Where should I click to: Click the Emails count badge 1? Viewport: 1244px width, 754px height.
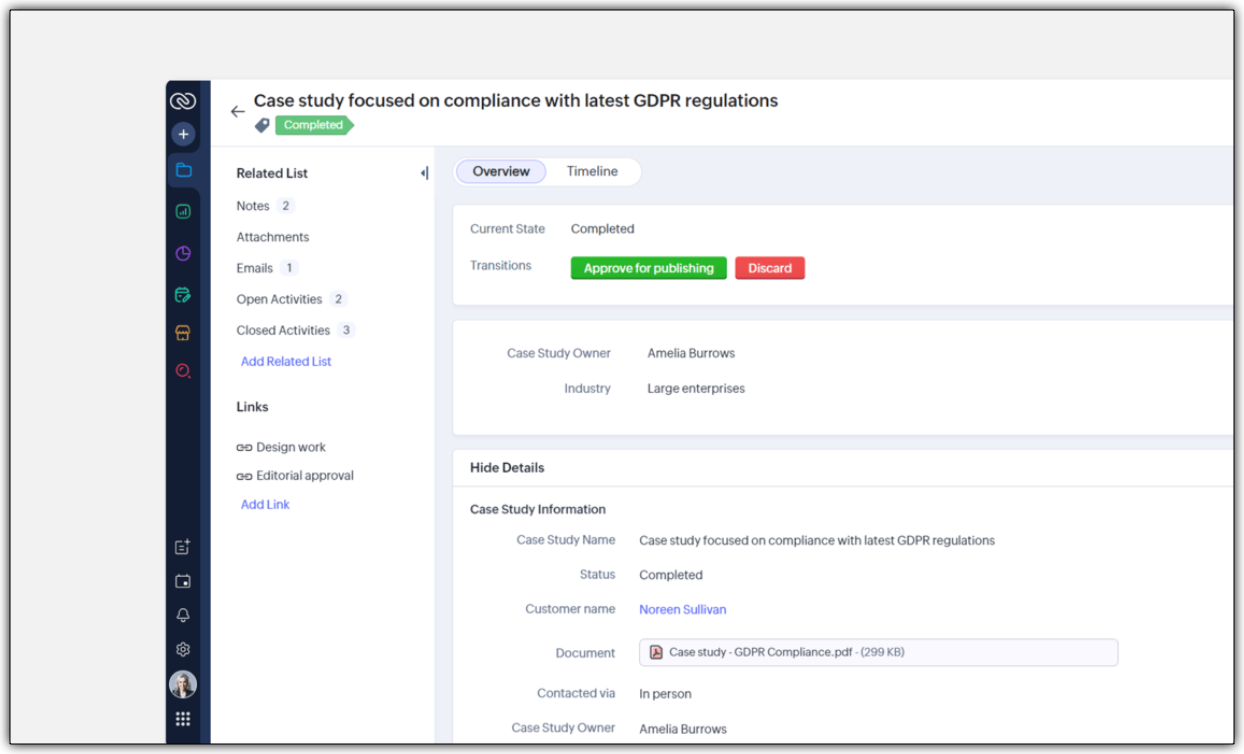[289, 268]
